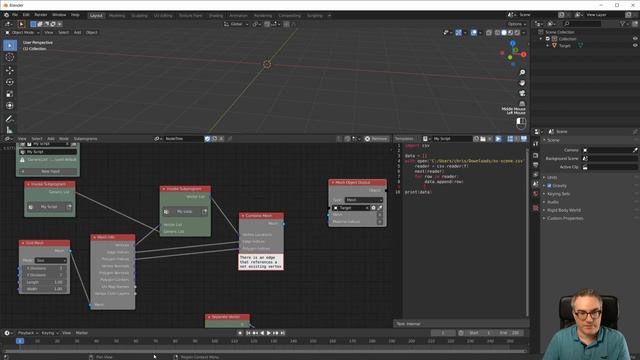Jump to timeline start frame
Screen dimensions: 640x360
(248, 333)
